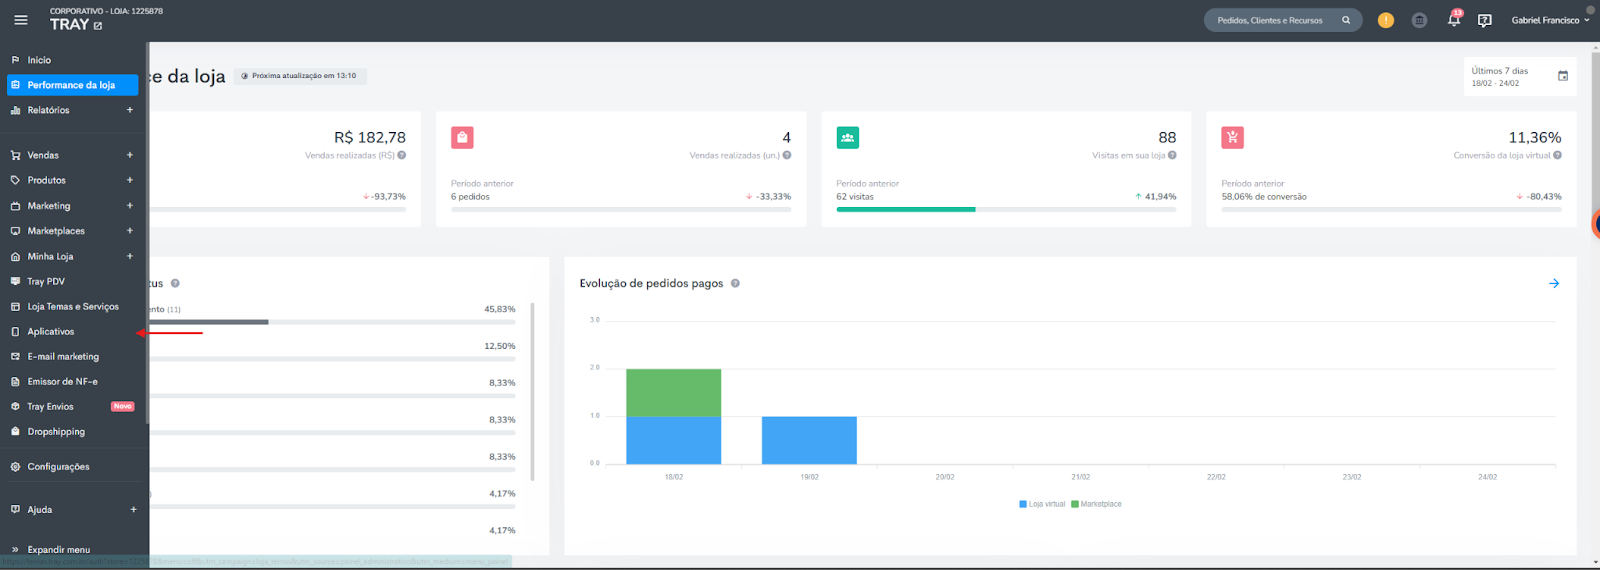
Task: Click the search magnifier icon
Action: pyautogui.click(x=1346, y=20)
